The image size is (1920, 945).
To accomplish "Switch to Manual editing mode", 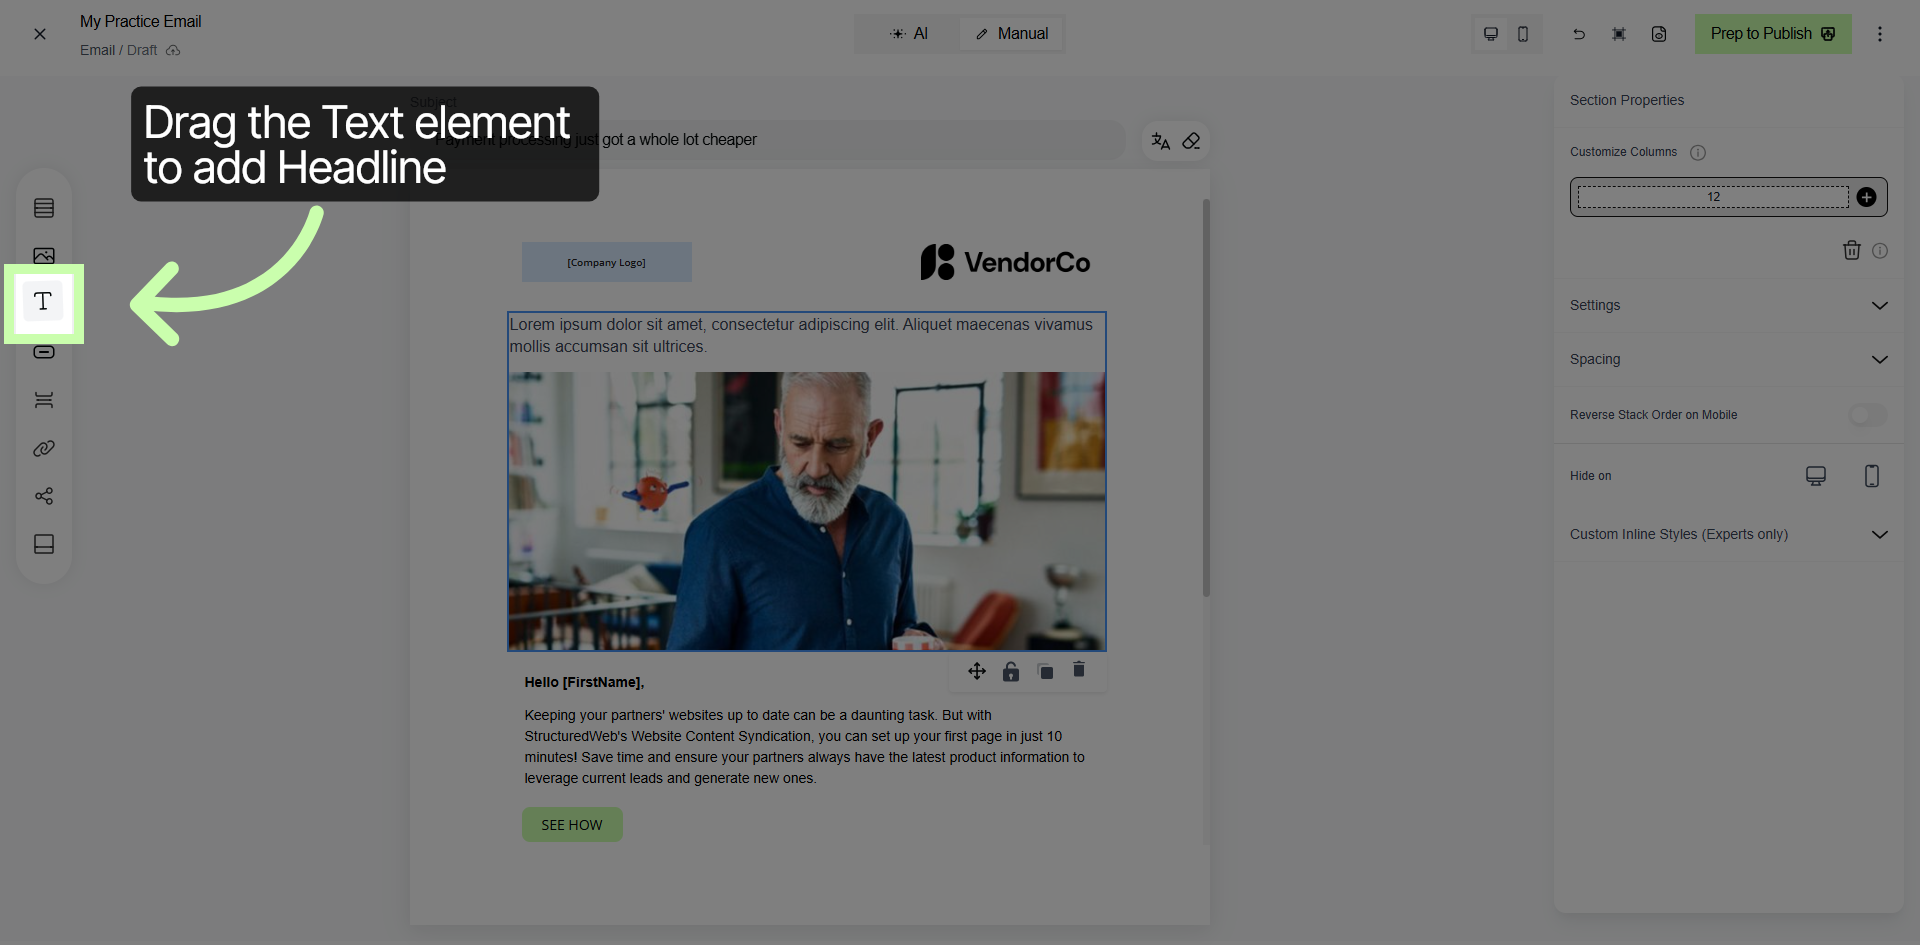I will tap(1011, 34).
